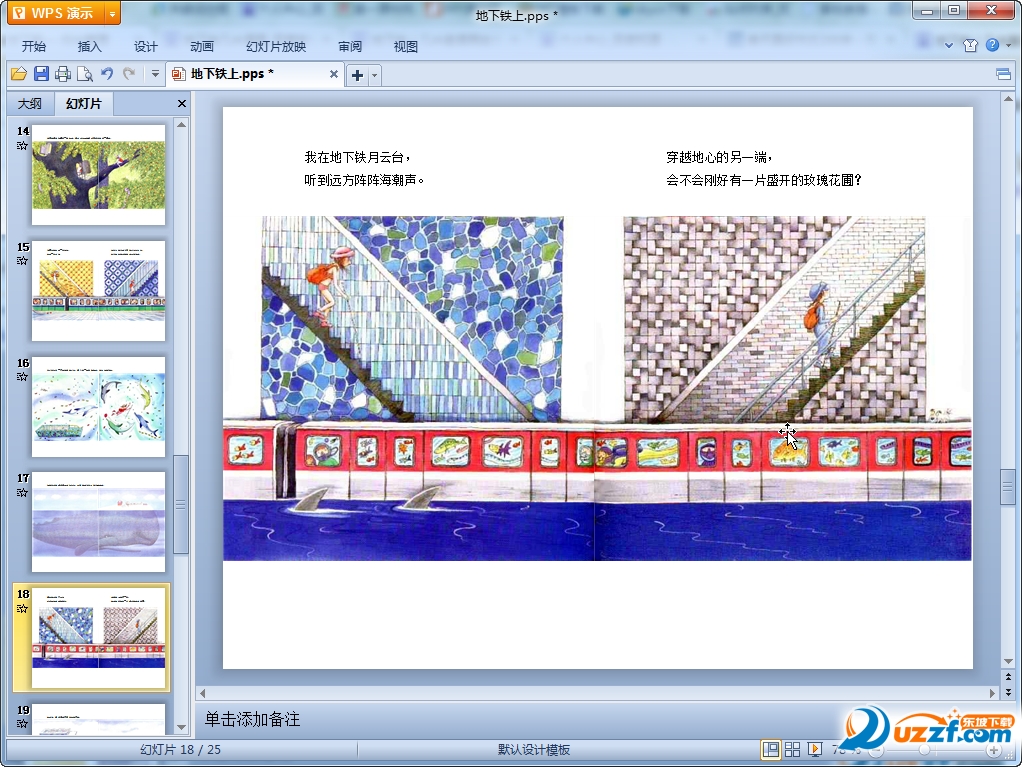Click the main editor vertical scrollbar handle
The height and width of the screenshot is (767, 1022).
[x=1008, y=487]
